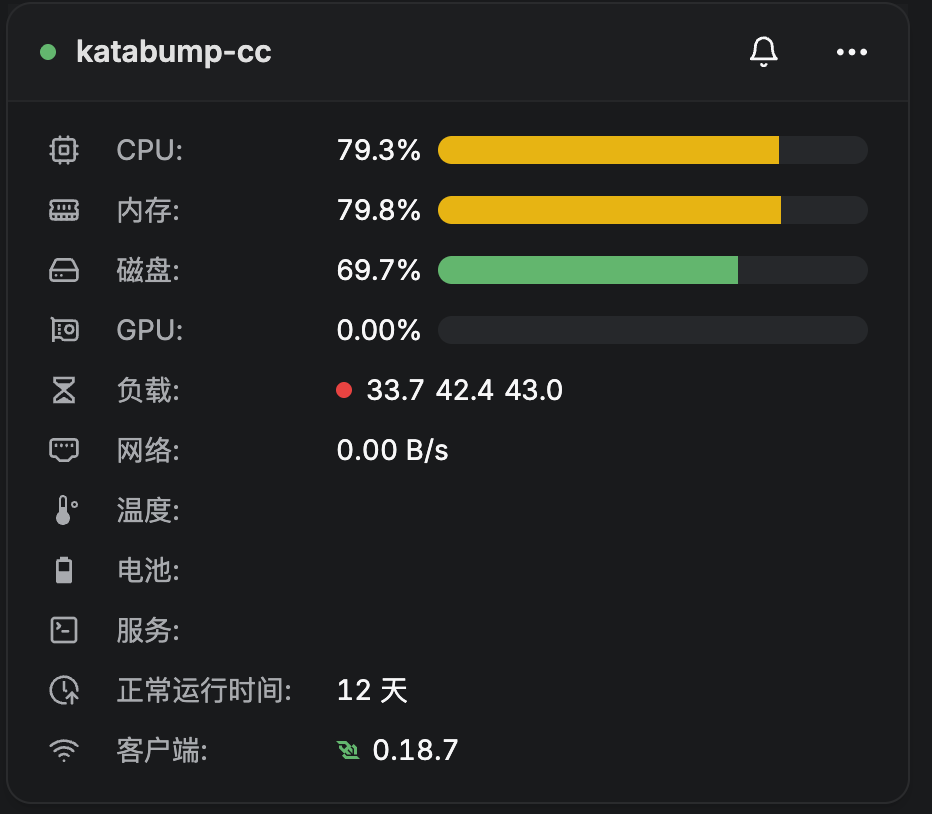The height and width of the screenshot is (814, 932).
Task: Click the green online status dot
Action: 48,52
